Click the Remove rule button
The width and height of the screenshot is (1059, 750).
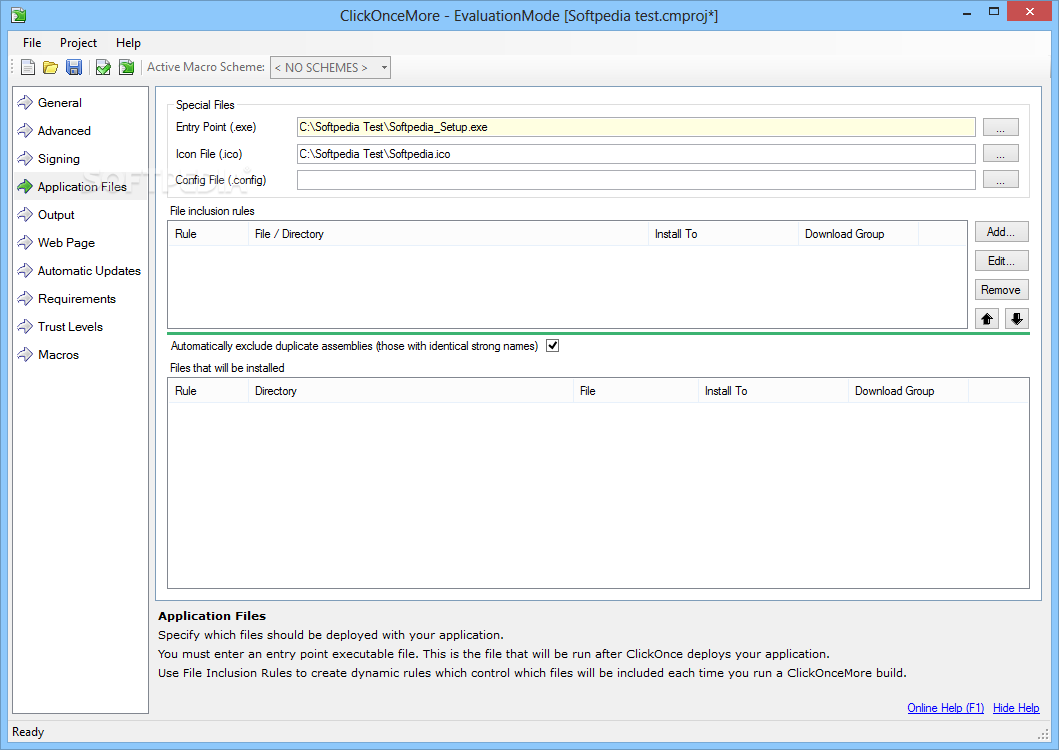tap(1001, 290)
